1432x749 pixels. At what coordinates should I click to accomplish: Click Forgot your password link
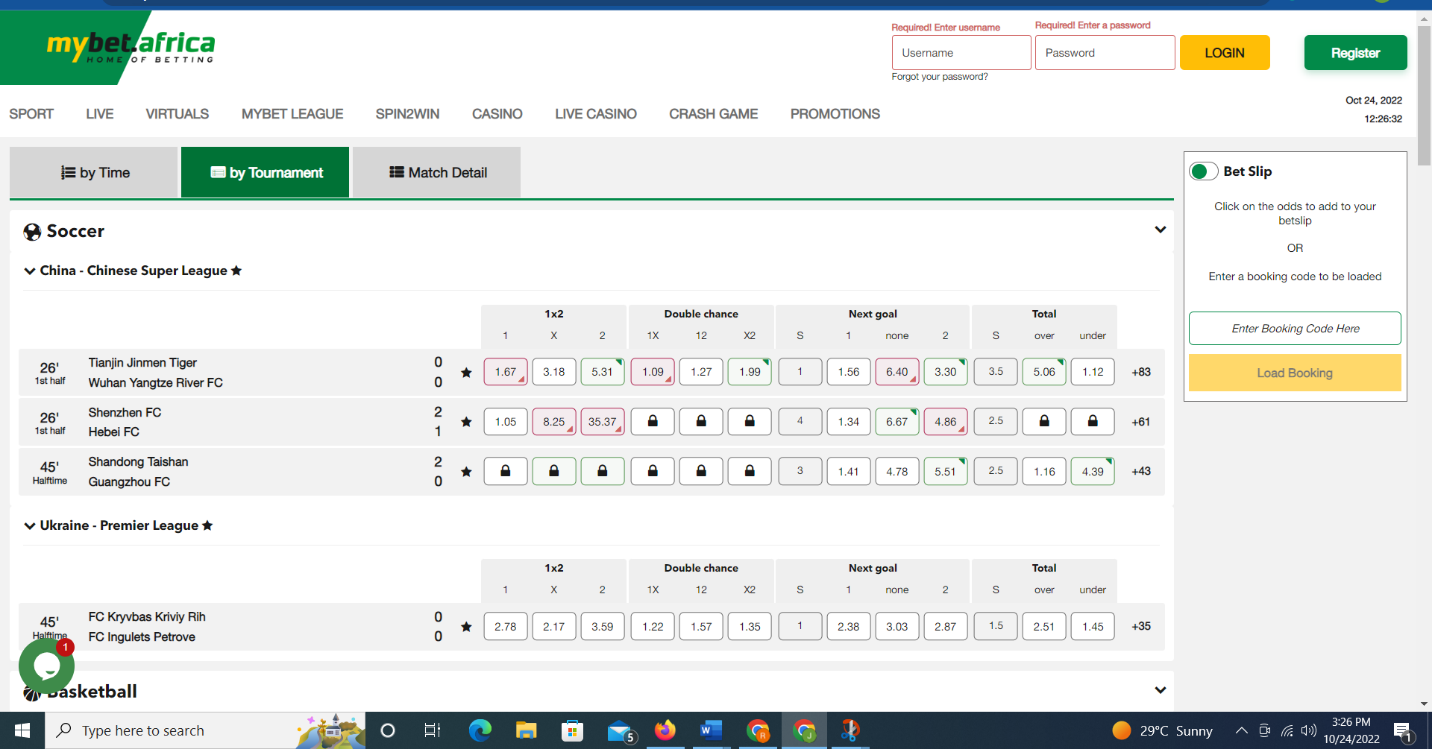[x=940, y=77]
